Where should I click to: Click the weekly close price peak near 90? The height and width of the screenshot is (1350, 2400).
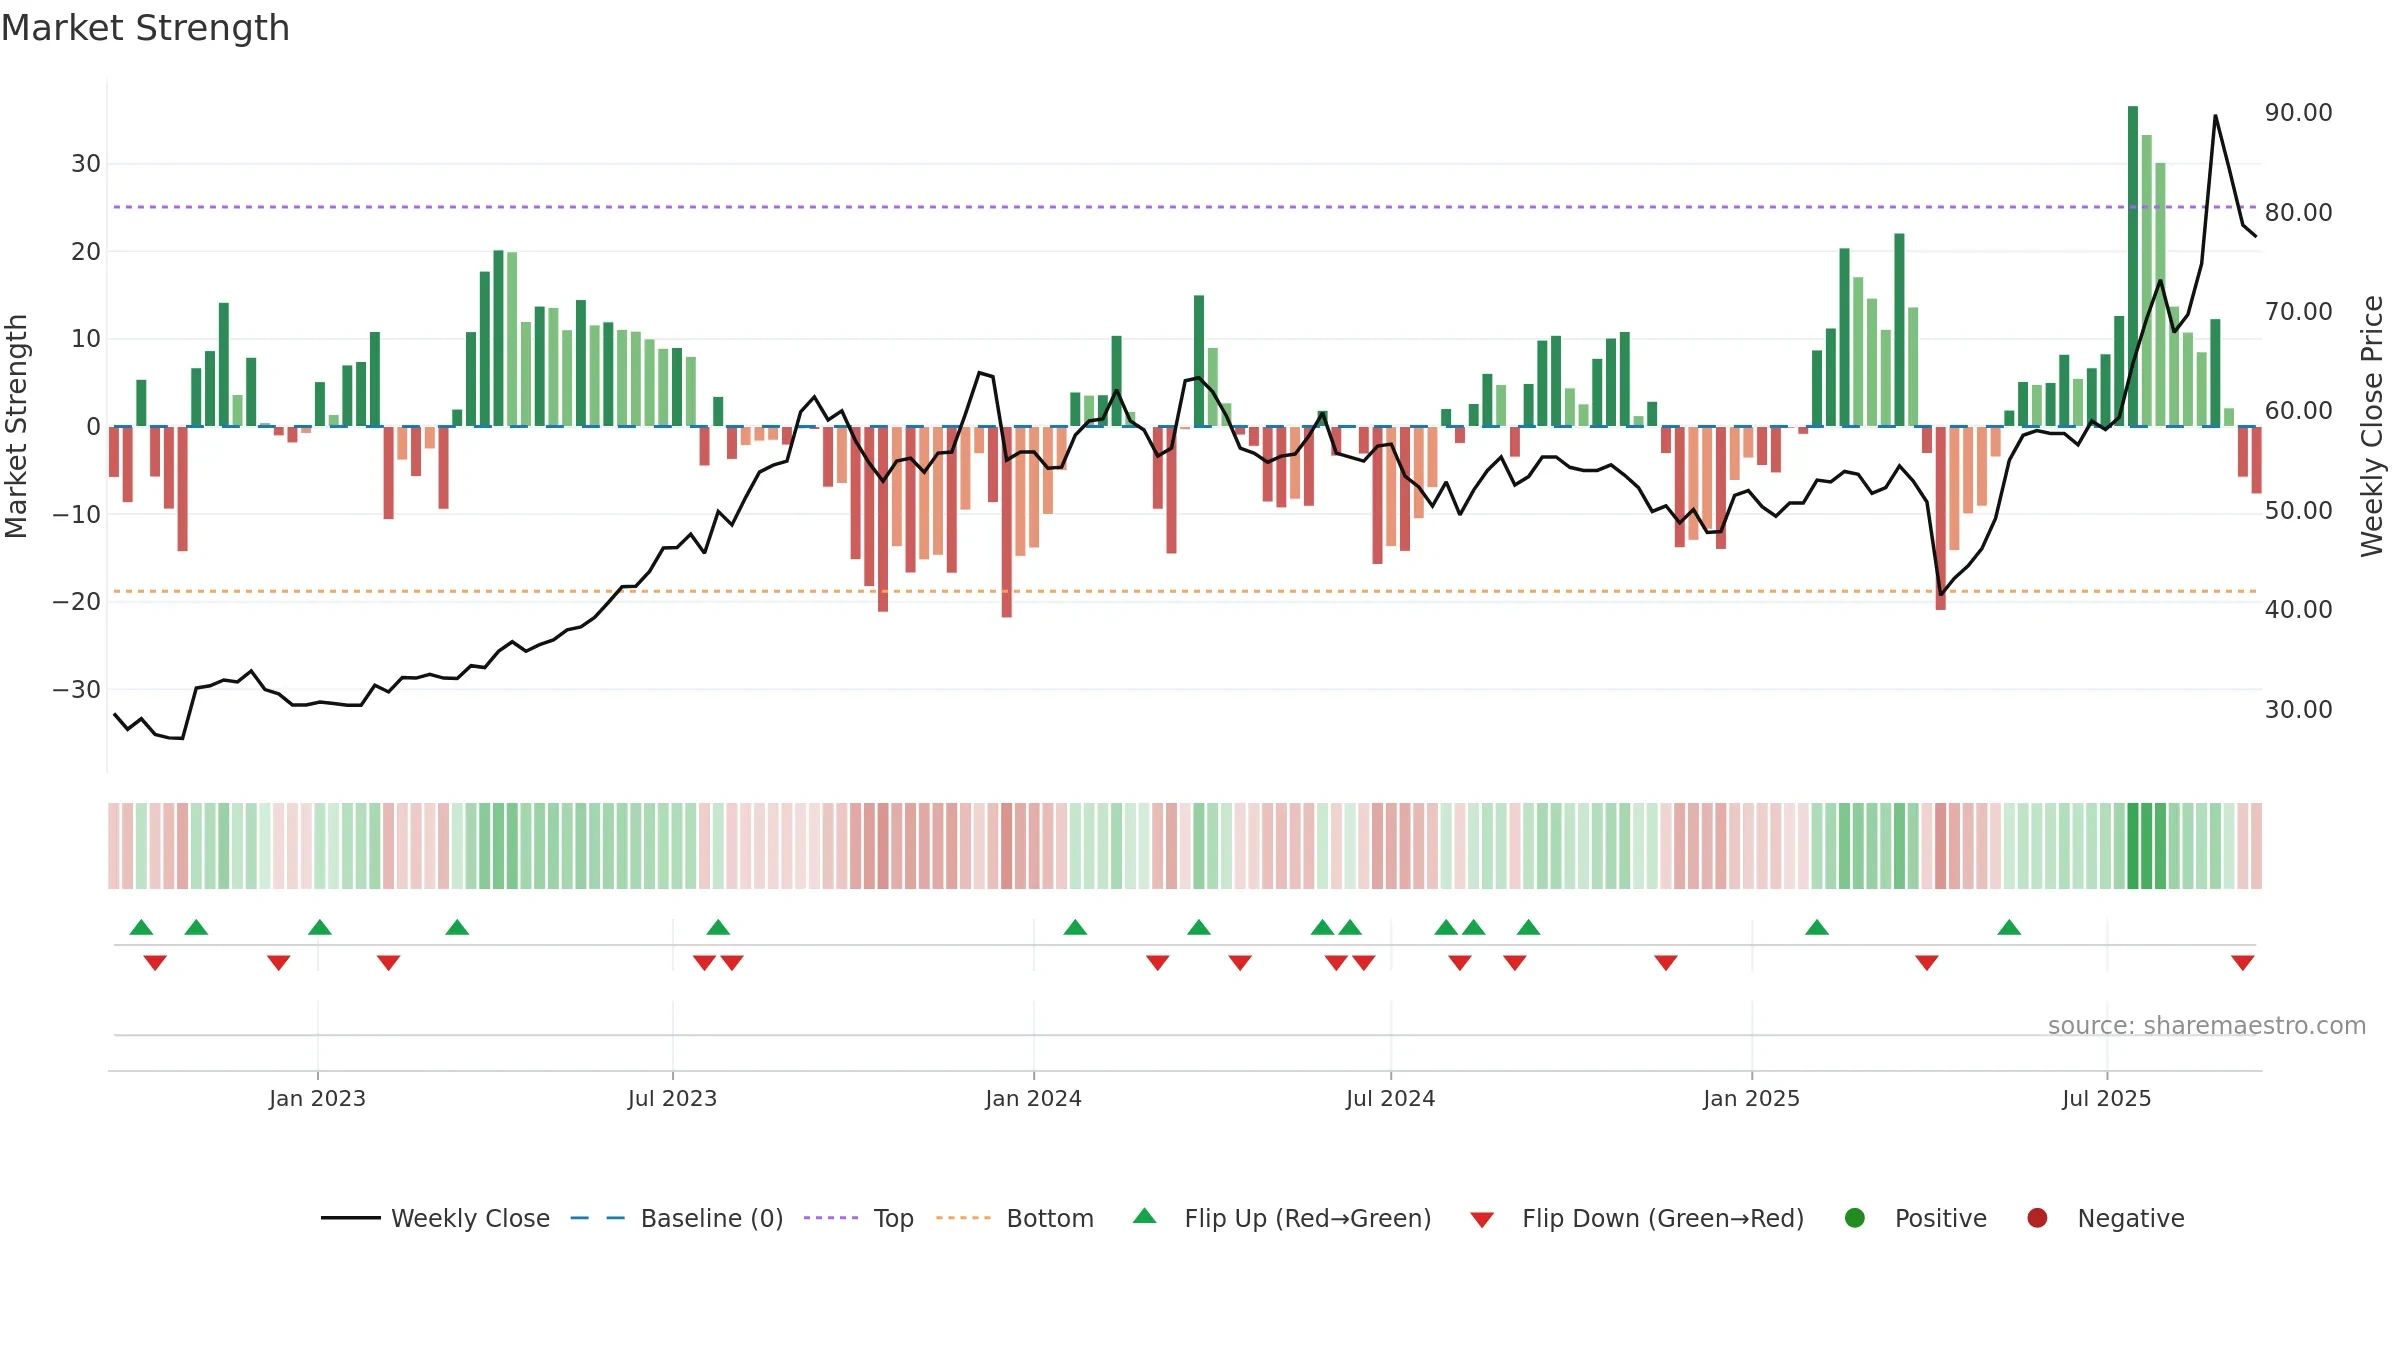tap(2215, 116)
